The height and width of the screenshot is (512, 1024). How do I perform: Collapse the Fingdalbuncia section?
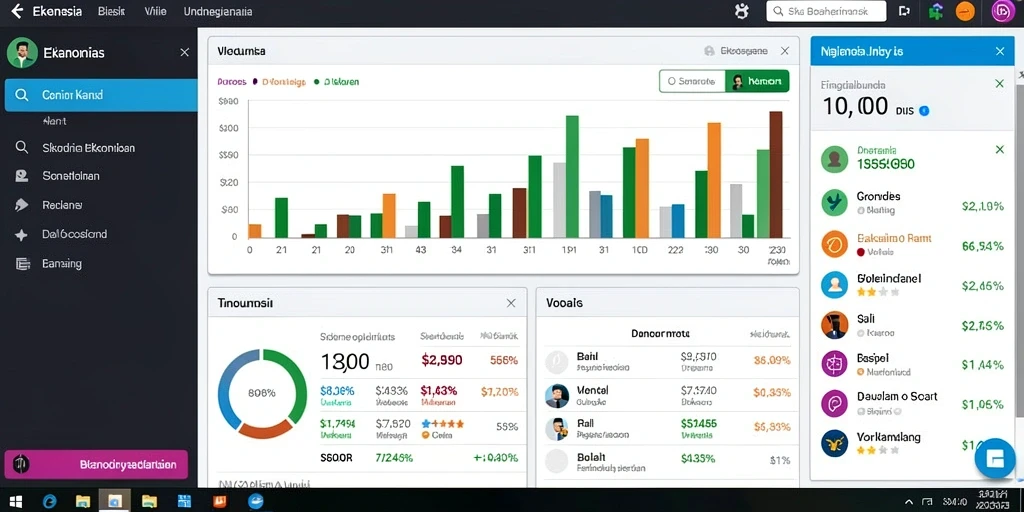999,84
